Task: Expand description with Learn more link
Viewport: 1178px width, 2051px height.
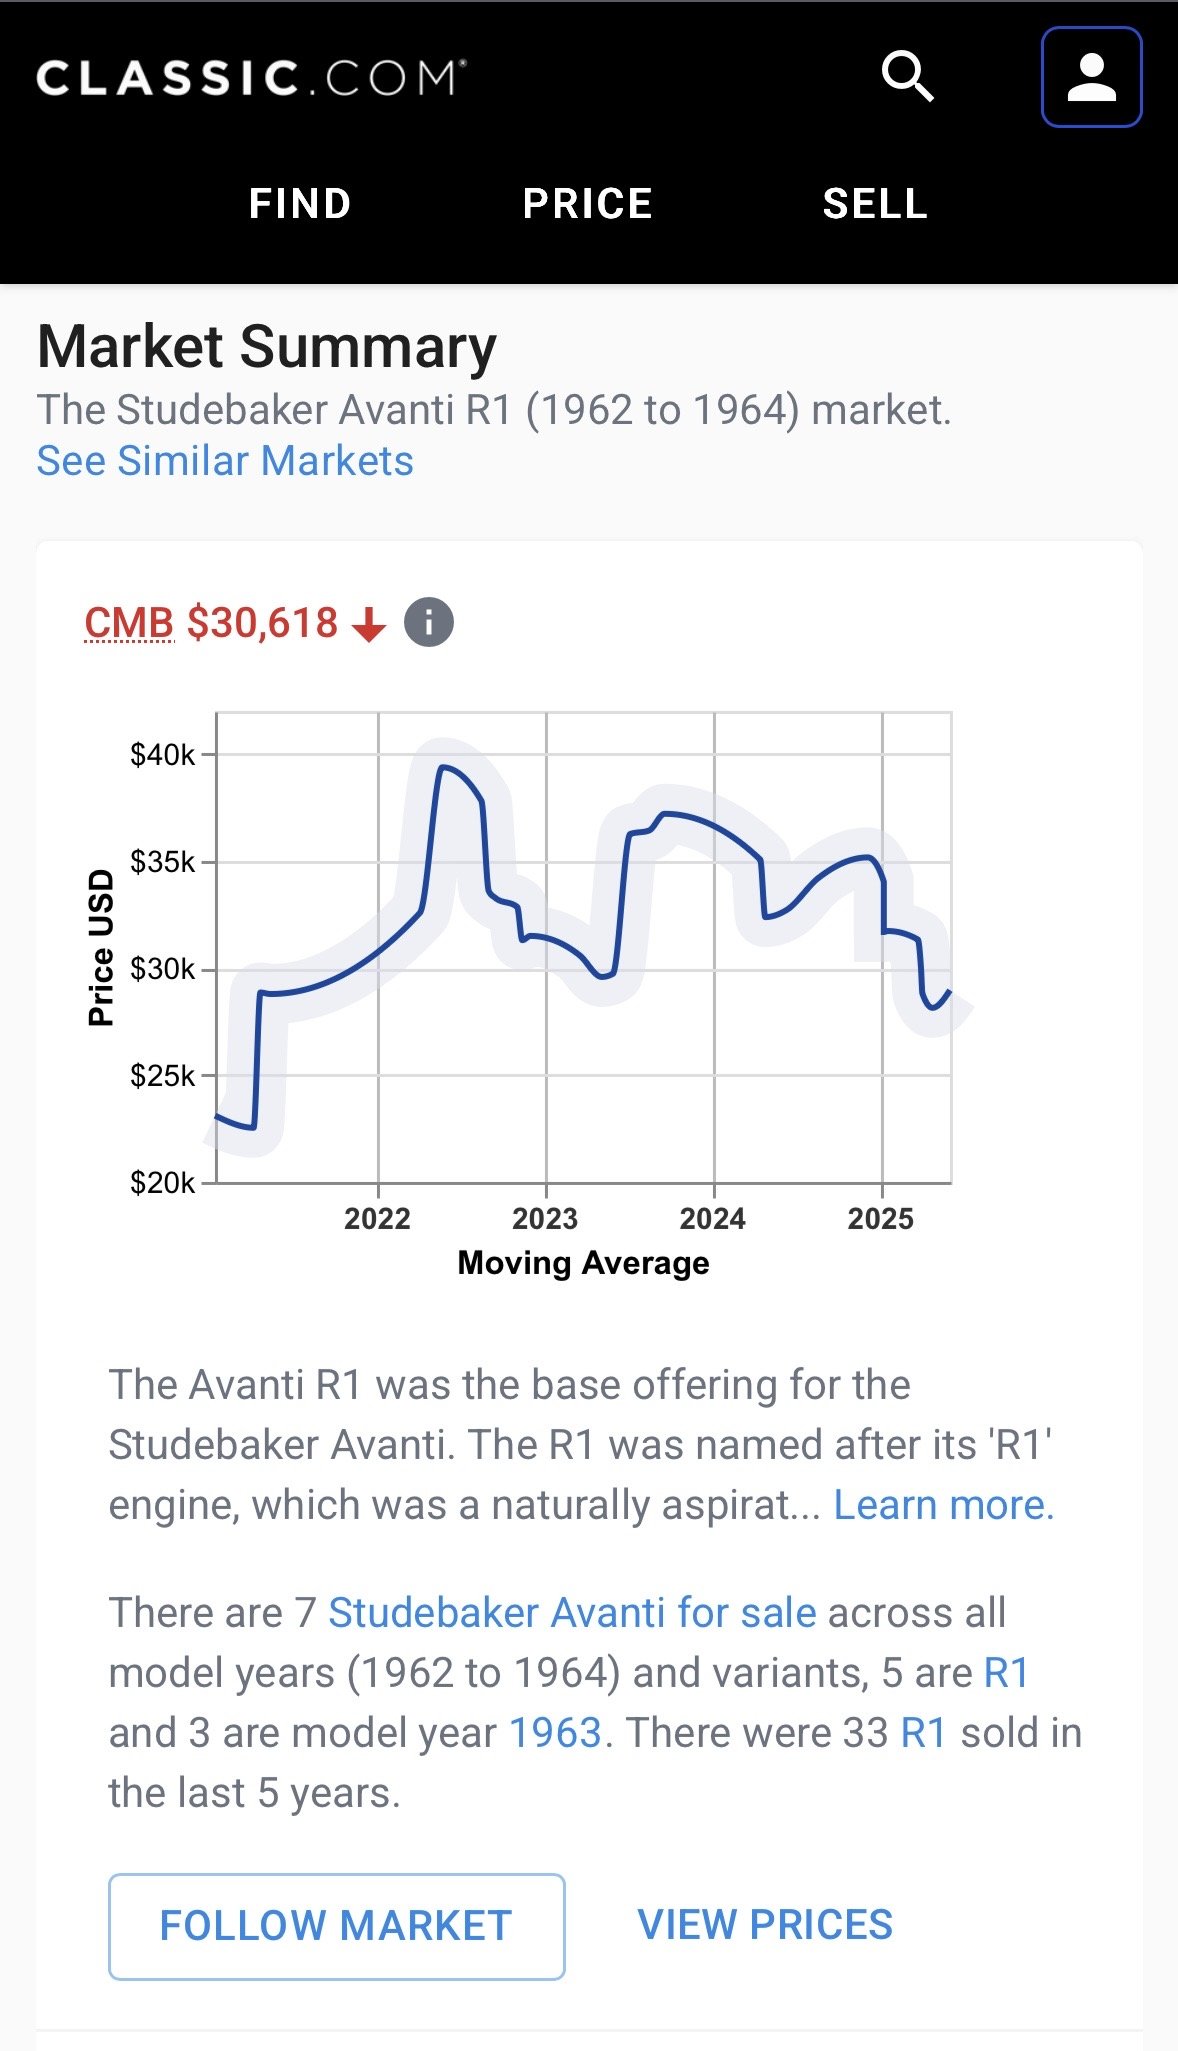Action: (944, 1505)
